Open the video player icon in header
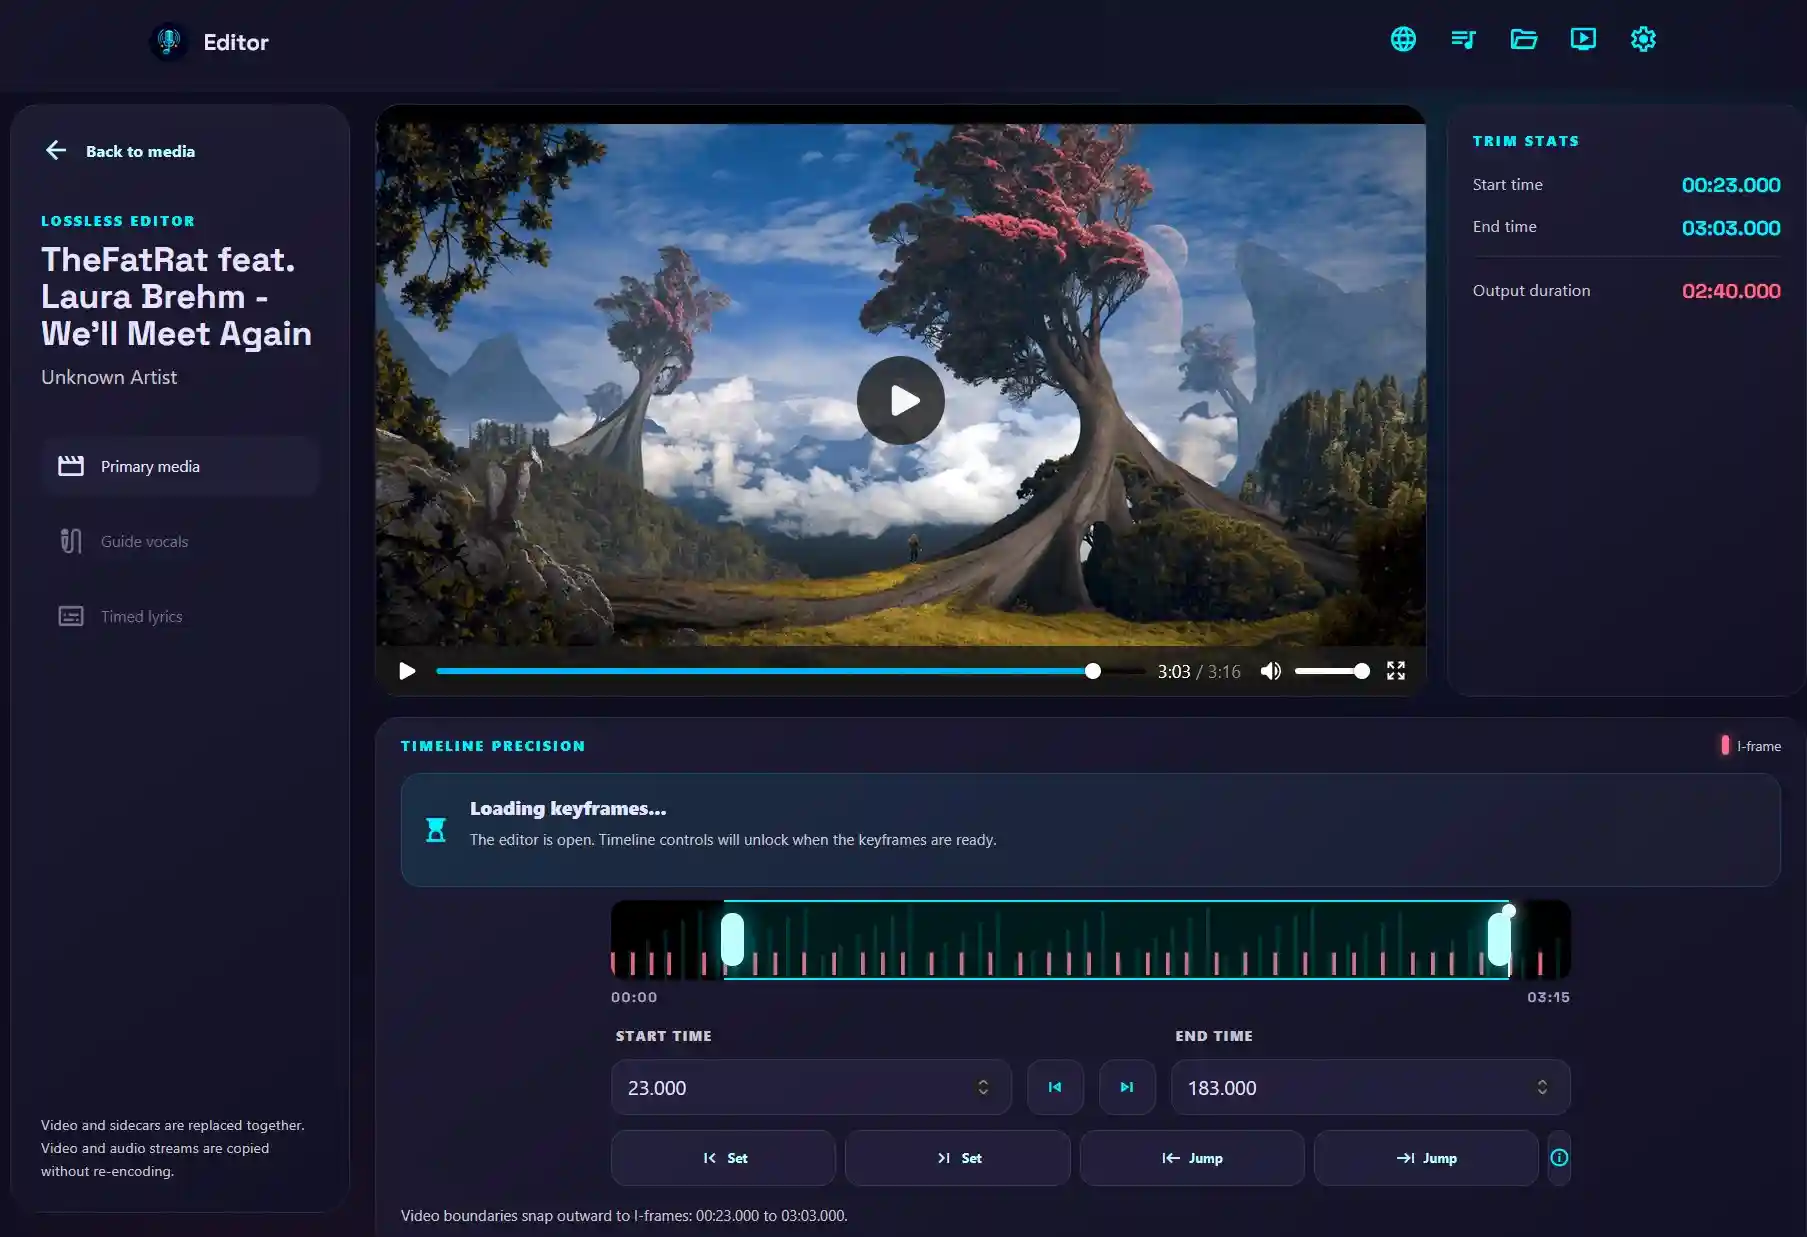The width and height of the screenshot is (1807, 1237). tap(1583, 39)
